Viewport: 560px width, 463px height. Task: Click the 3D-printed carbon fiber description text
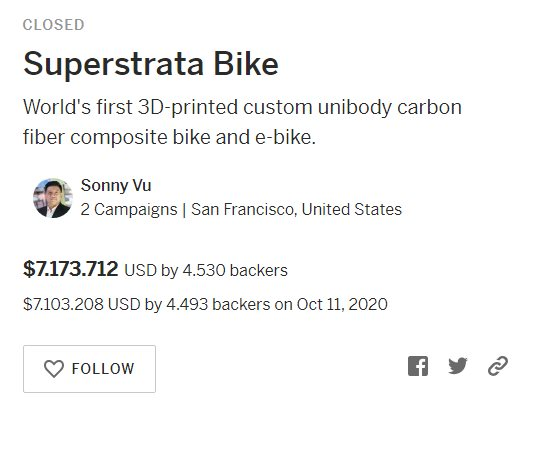point(242,122)
